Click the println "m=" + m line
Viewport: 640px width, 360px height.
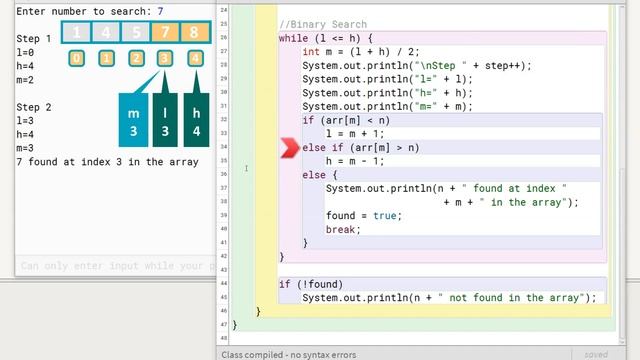pyautogui.click(x=387, y=107)
